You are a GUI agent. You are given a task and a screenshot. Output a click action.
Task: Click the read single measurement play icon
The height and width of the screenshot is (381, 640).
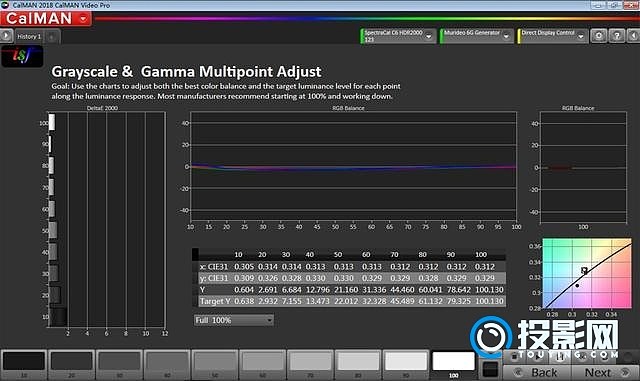(537, 356)
